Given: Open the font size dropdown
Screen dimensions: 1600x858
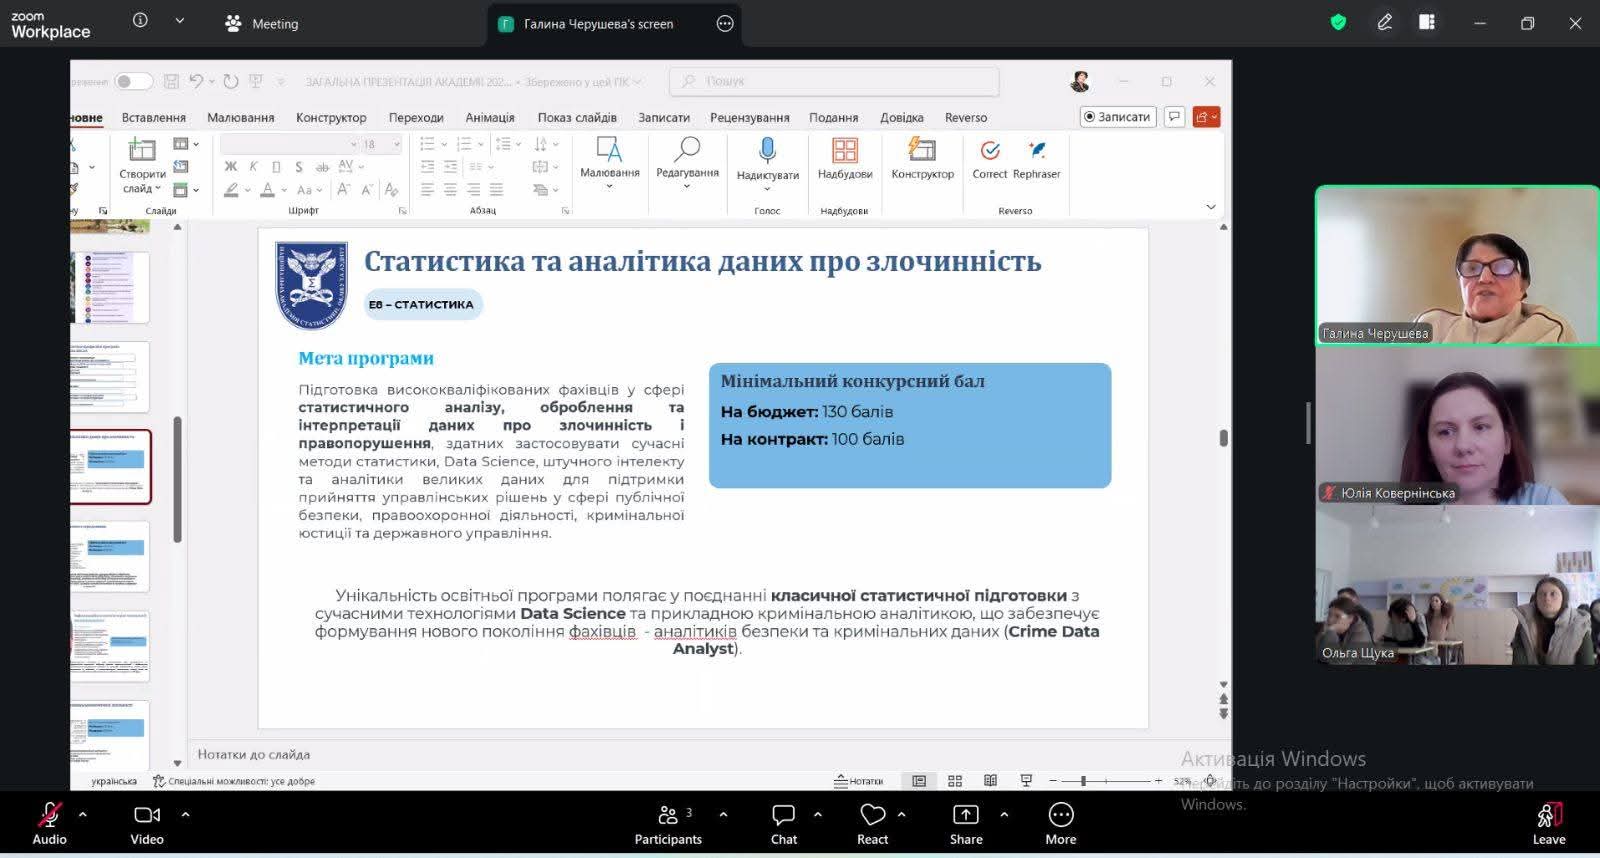Looking at the screenshot, I should [x=396, y=144].
